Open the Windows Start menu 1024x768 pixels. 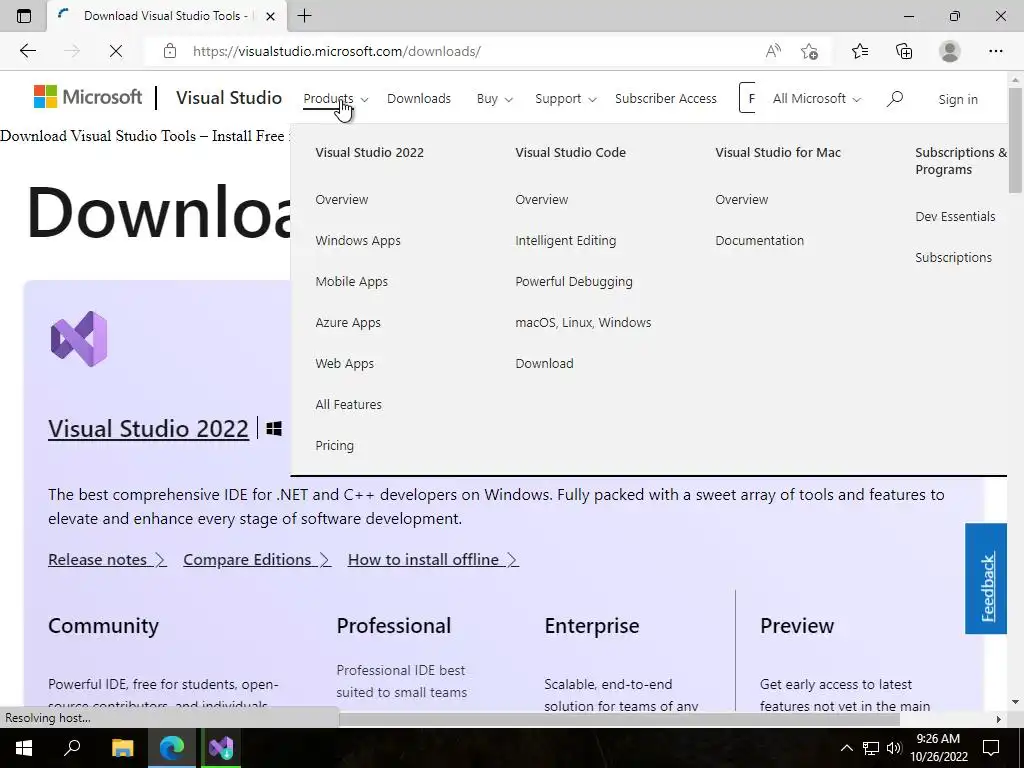(24, 747)
